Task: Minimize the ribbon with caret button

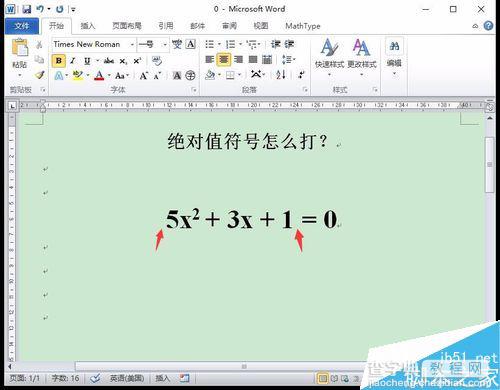Action: point(475,26)
